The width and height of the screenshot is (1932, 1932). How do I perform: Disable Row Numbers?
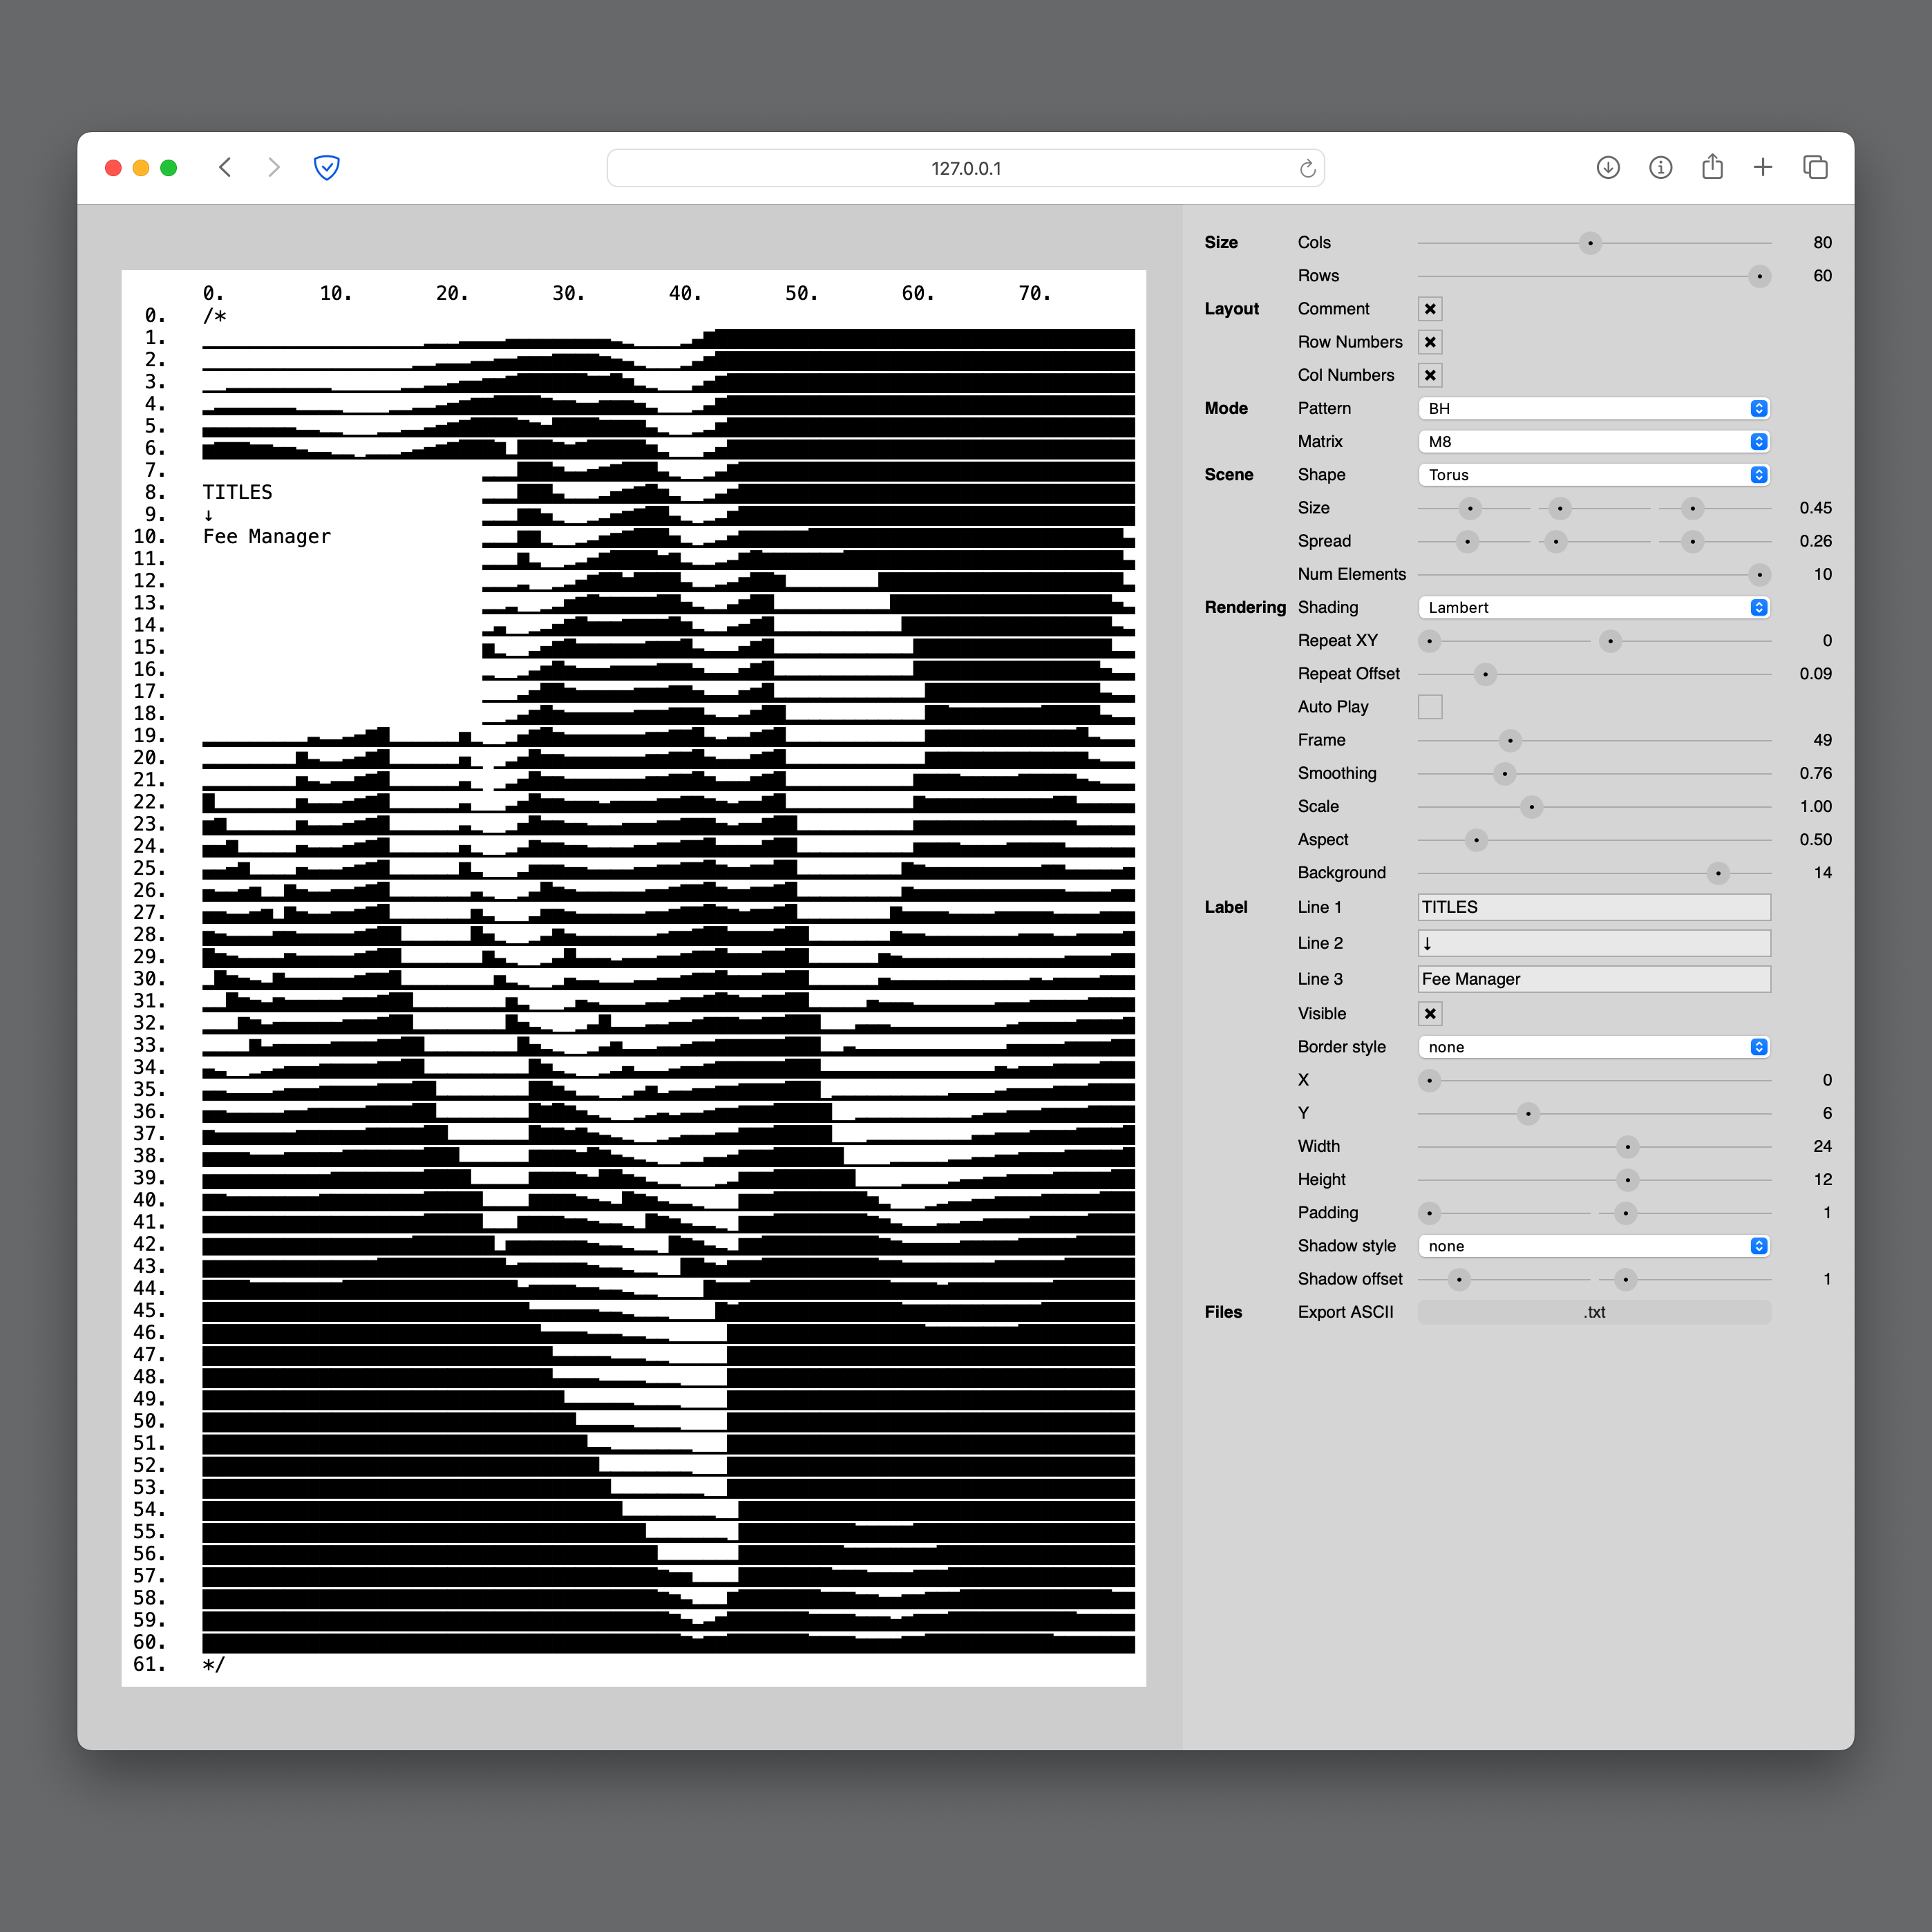(1430, 341)
